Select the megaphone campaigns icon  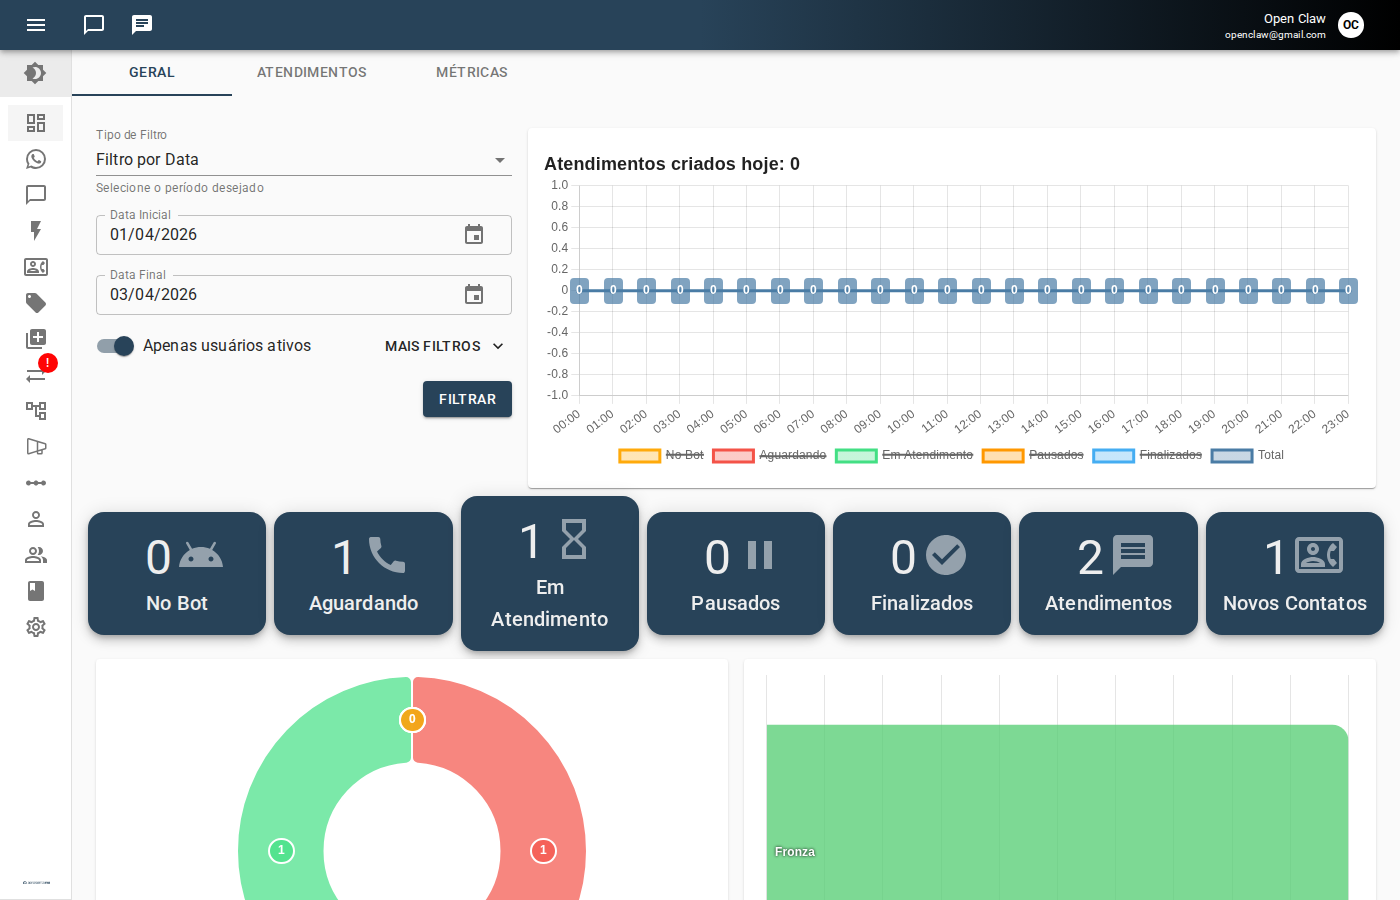36,447
